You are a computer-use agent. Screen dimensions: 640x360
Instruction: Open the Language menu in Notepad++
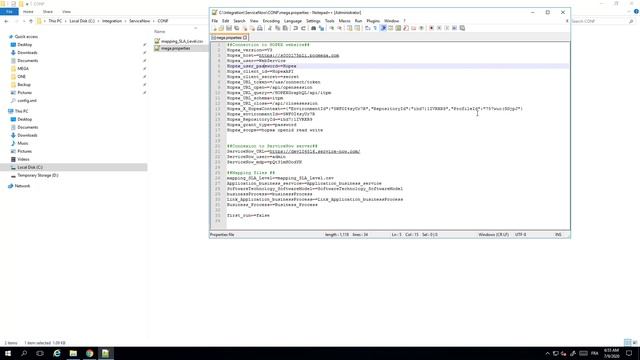293,21
